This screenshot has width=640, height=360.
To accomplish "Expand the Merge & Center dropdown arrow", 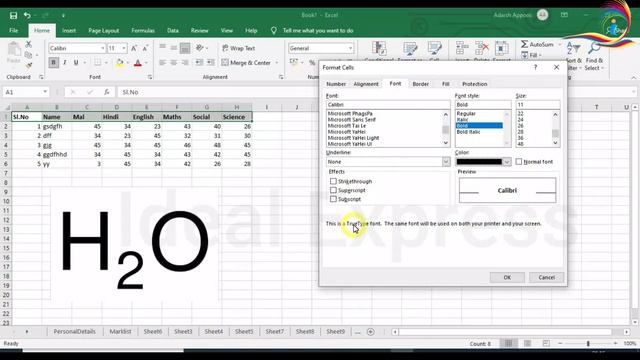I will tap(277, 62).
